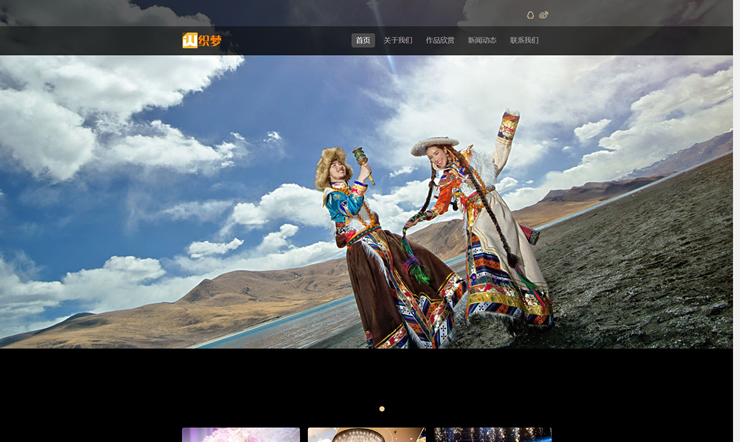The width and height of the screenshot is (740, 442).
Task: Open the Weibo social icon
Action: [544, 15]
